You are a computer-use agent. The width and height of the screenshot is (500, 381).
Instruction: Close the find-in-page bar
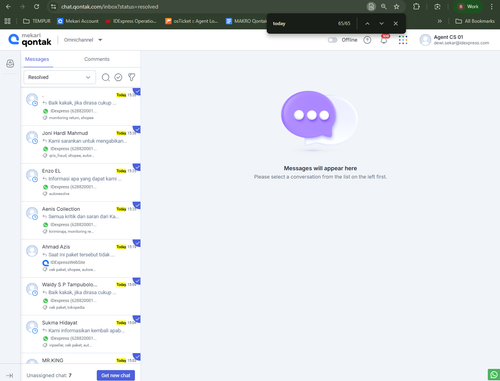(x=396, y=24)
